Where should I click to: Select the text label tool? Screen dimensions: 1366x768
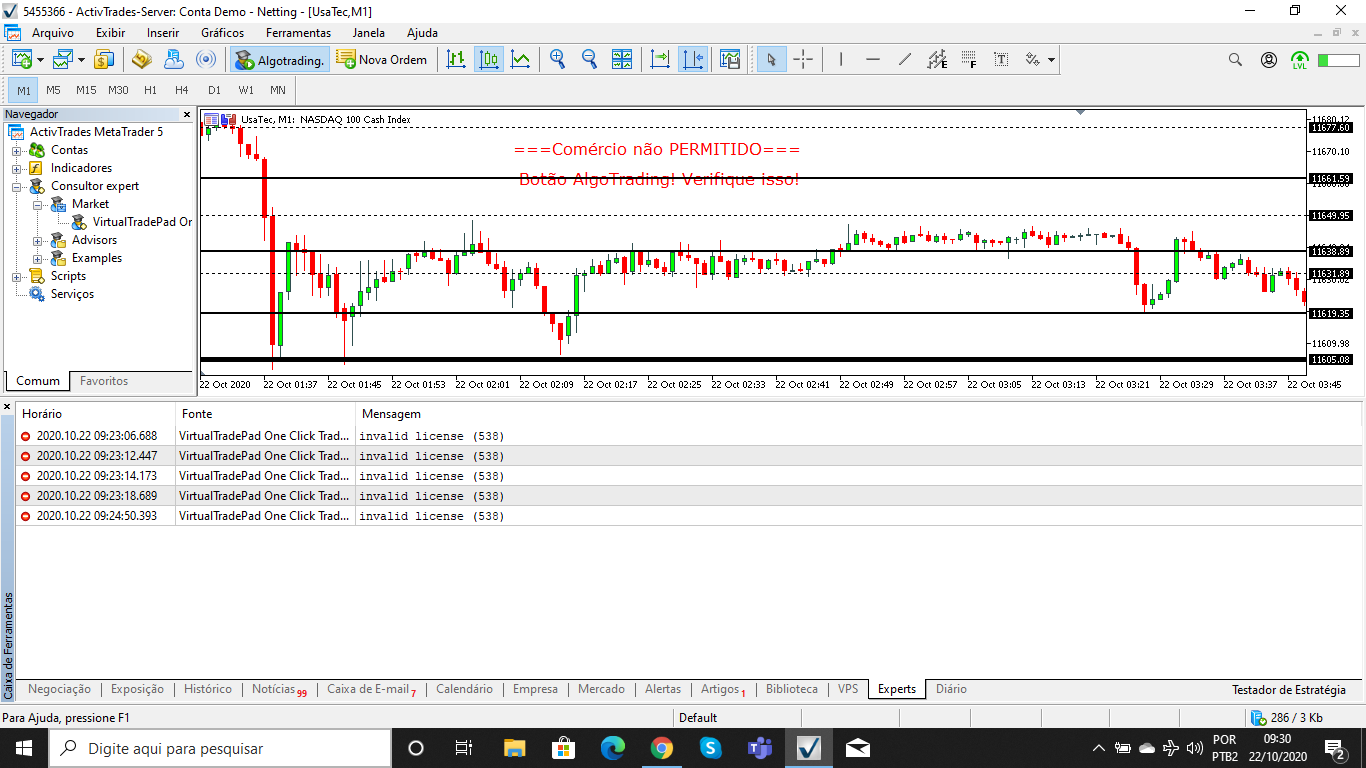1000,59
